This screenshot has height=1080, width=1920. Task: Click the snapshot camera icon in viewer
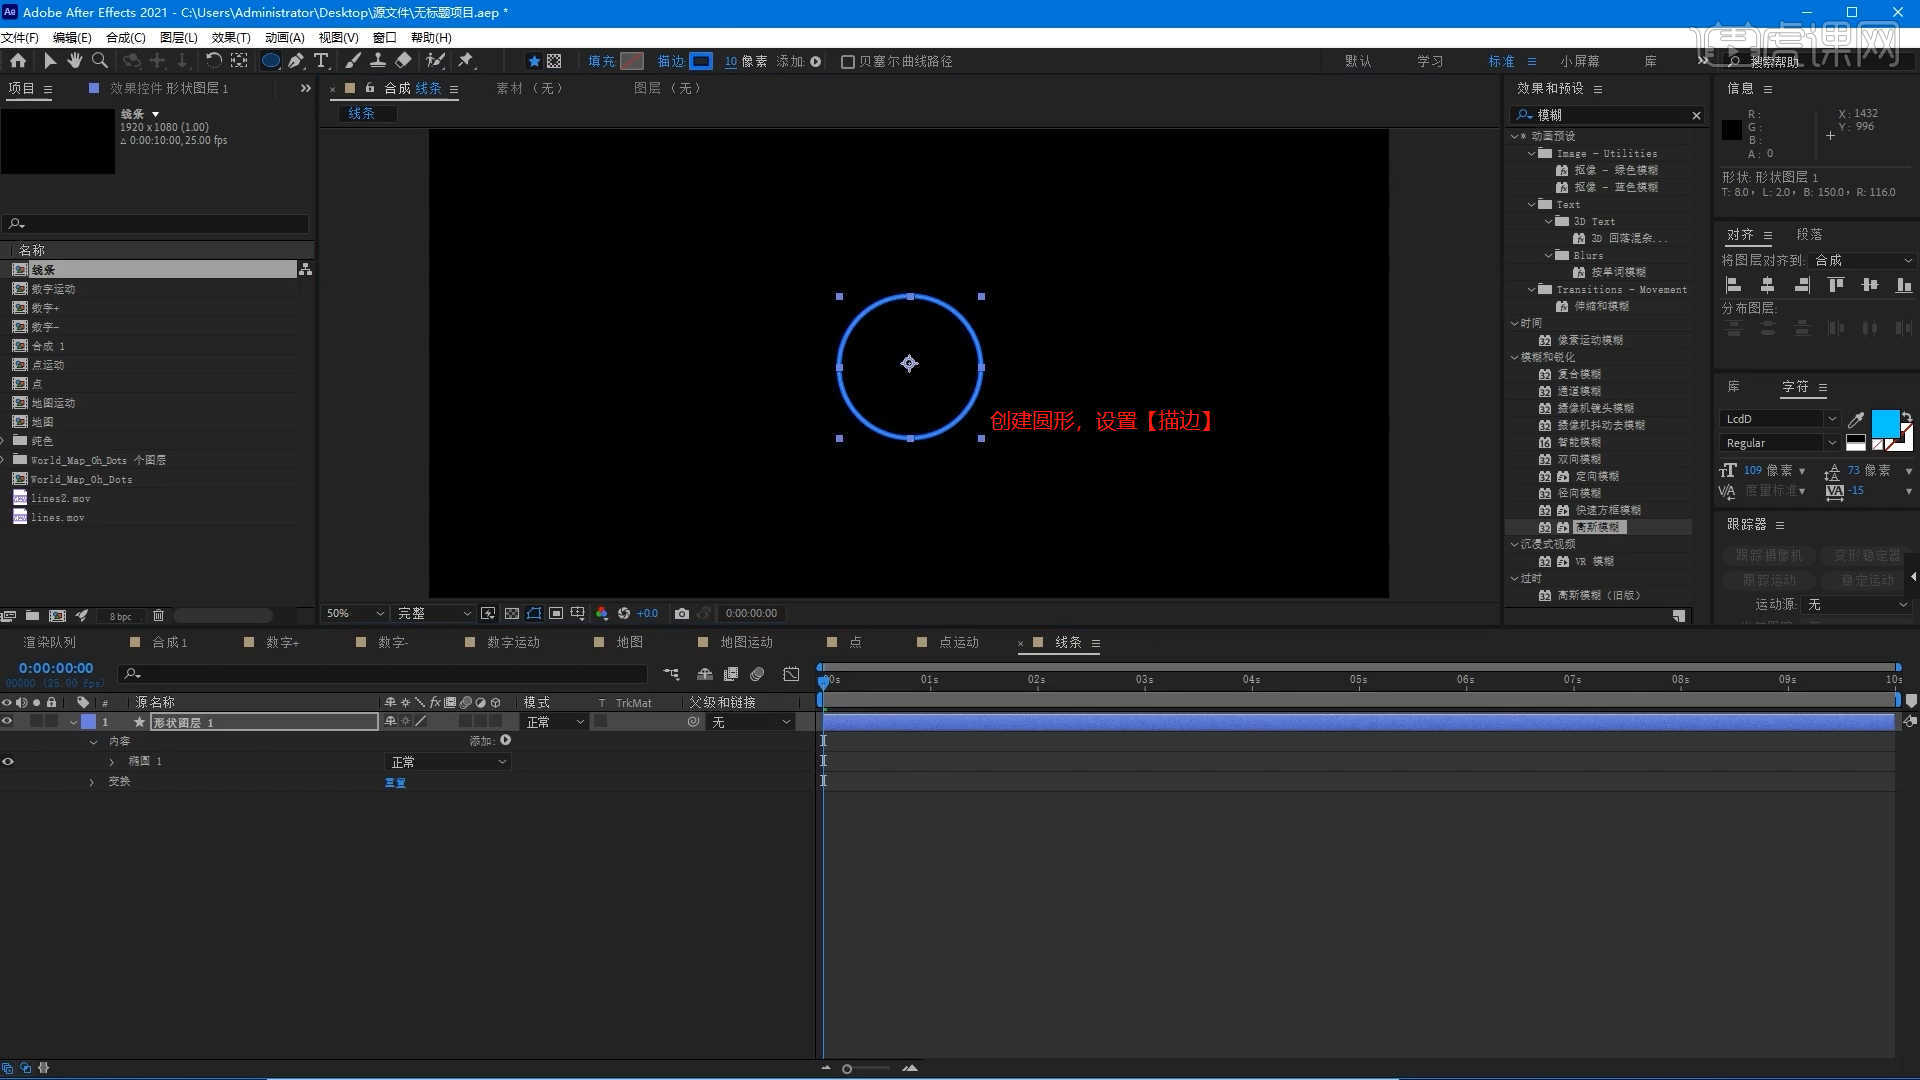682,613
